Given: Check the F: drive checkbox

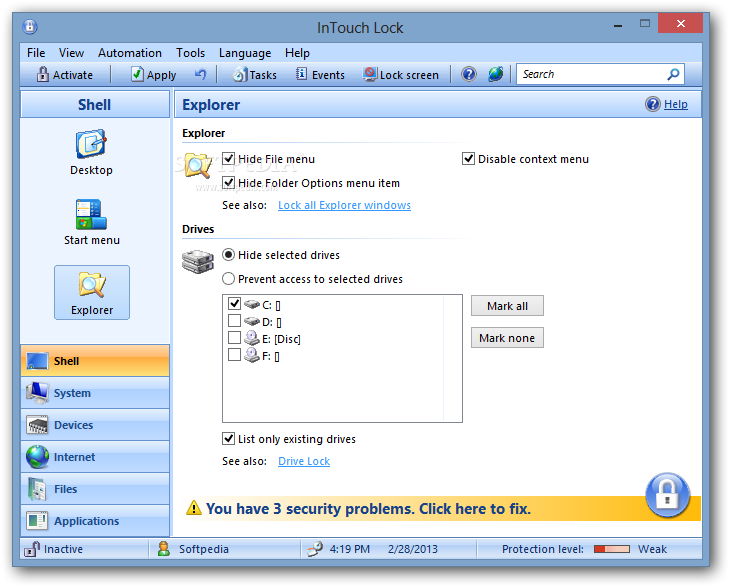Looking at the screenshot, I should (x=234, y=355).
